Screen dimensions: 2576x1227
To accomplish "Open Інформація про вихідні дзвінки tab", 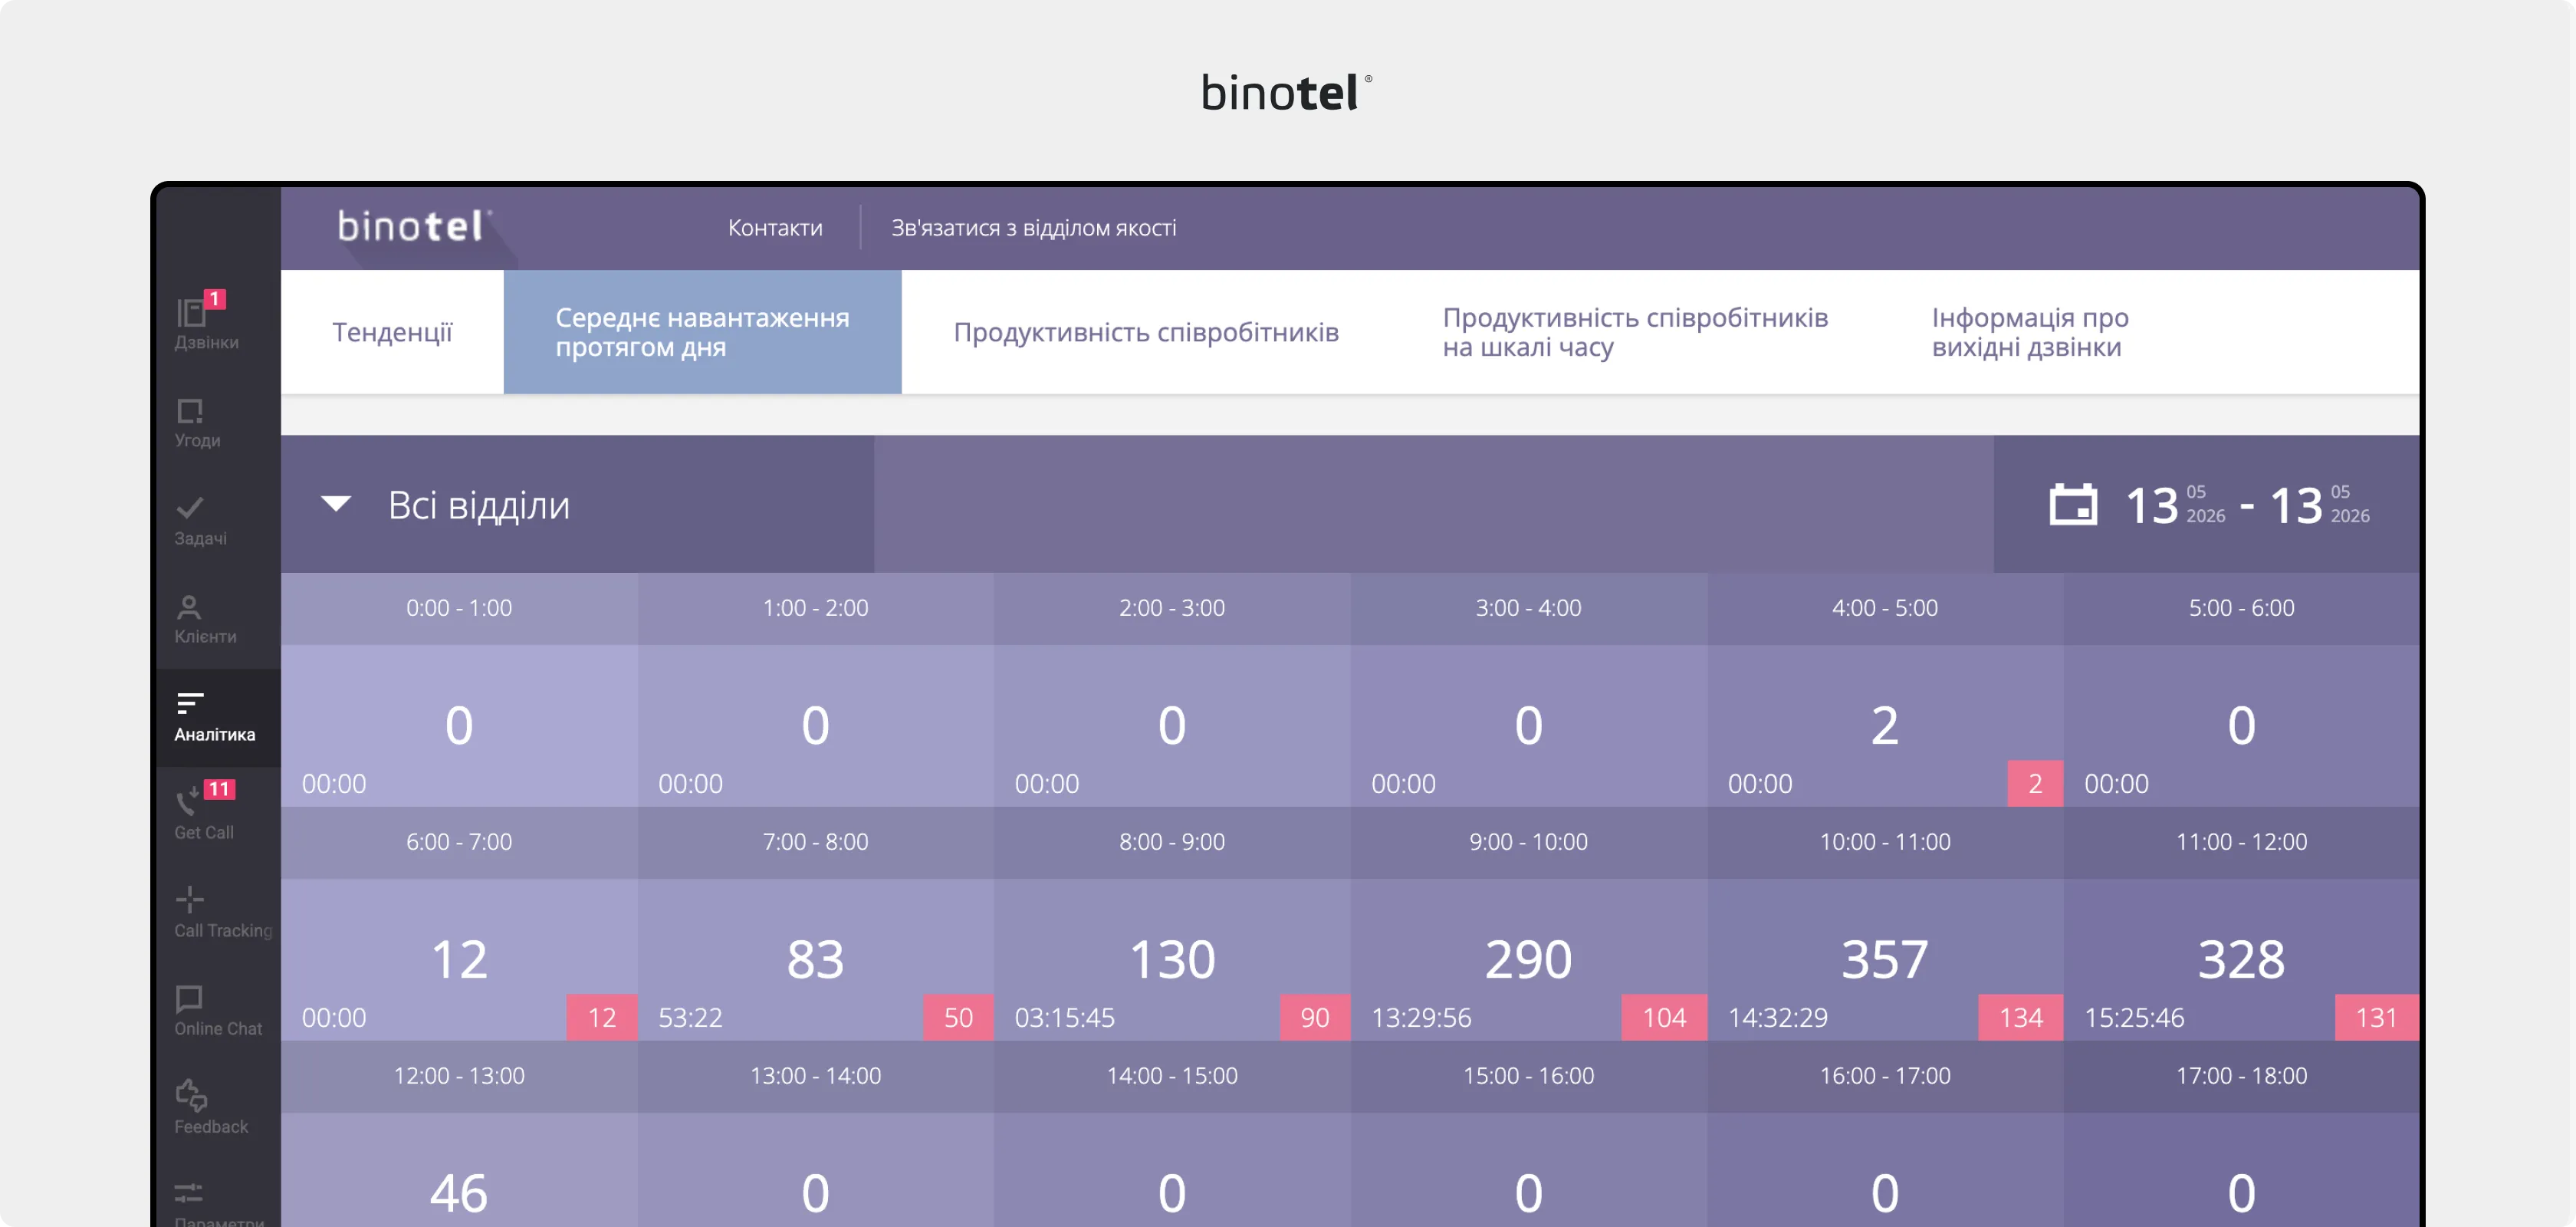I will point(2029,332).
